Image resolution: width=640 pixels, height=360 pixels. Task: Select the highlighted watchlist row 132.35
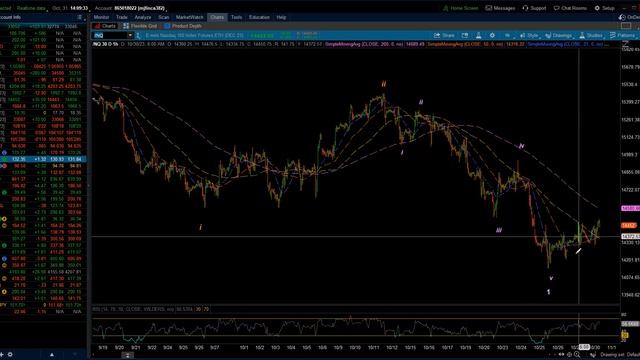pyautogui.click(x=43, y=159)
